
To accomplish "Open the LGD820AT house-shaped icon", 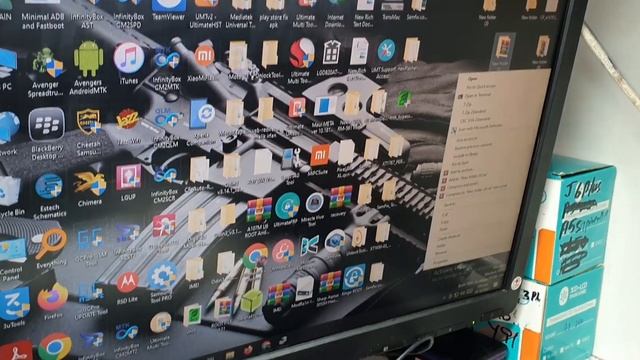I will pyautogui.click(x=331, y=52).
